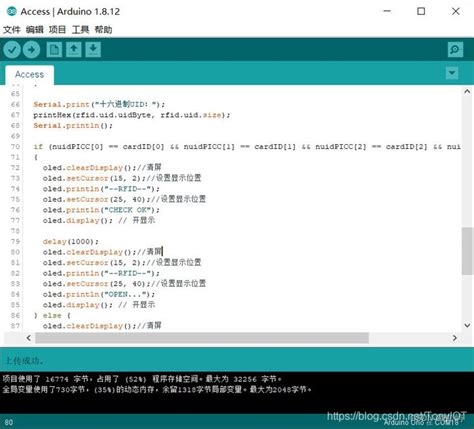
Task: Click the horizontal scroll left arrow
Action: (x=29, y=338)
